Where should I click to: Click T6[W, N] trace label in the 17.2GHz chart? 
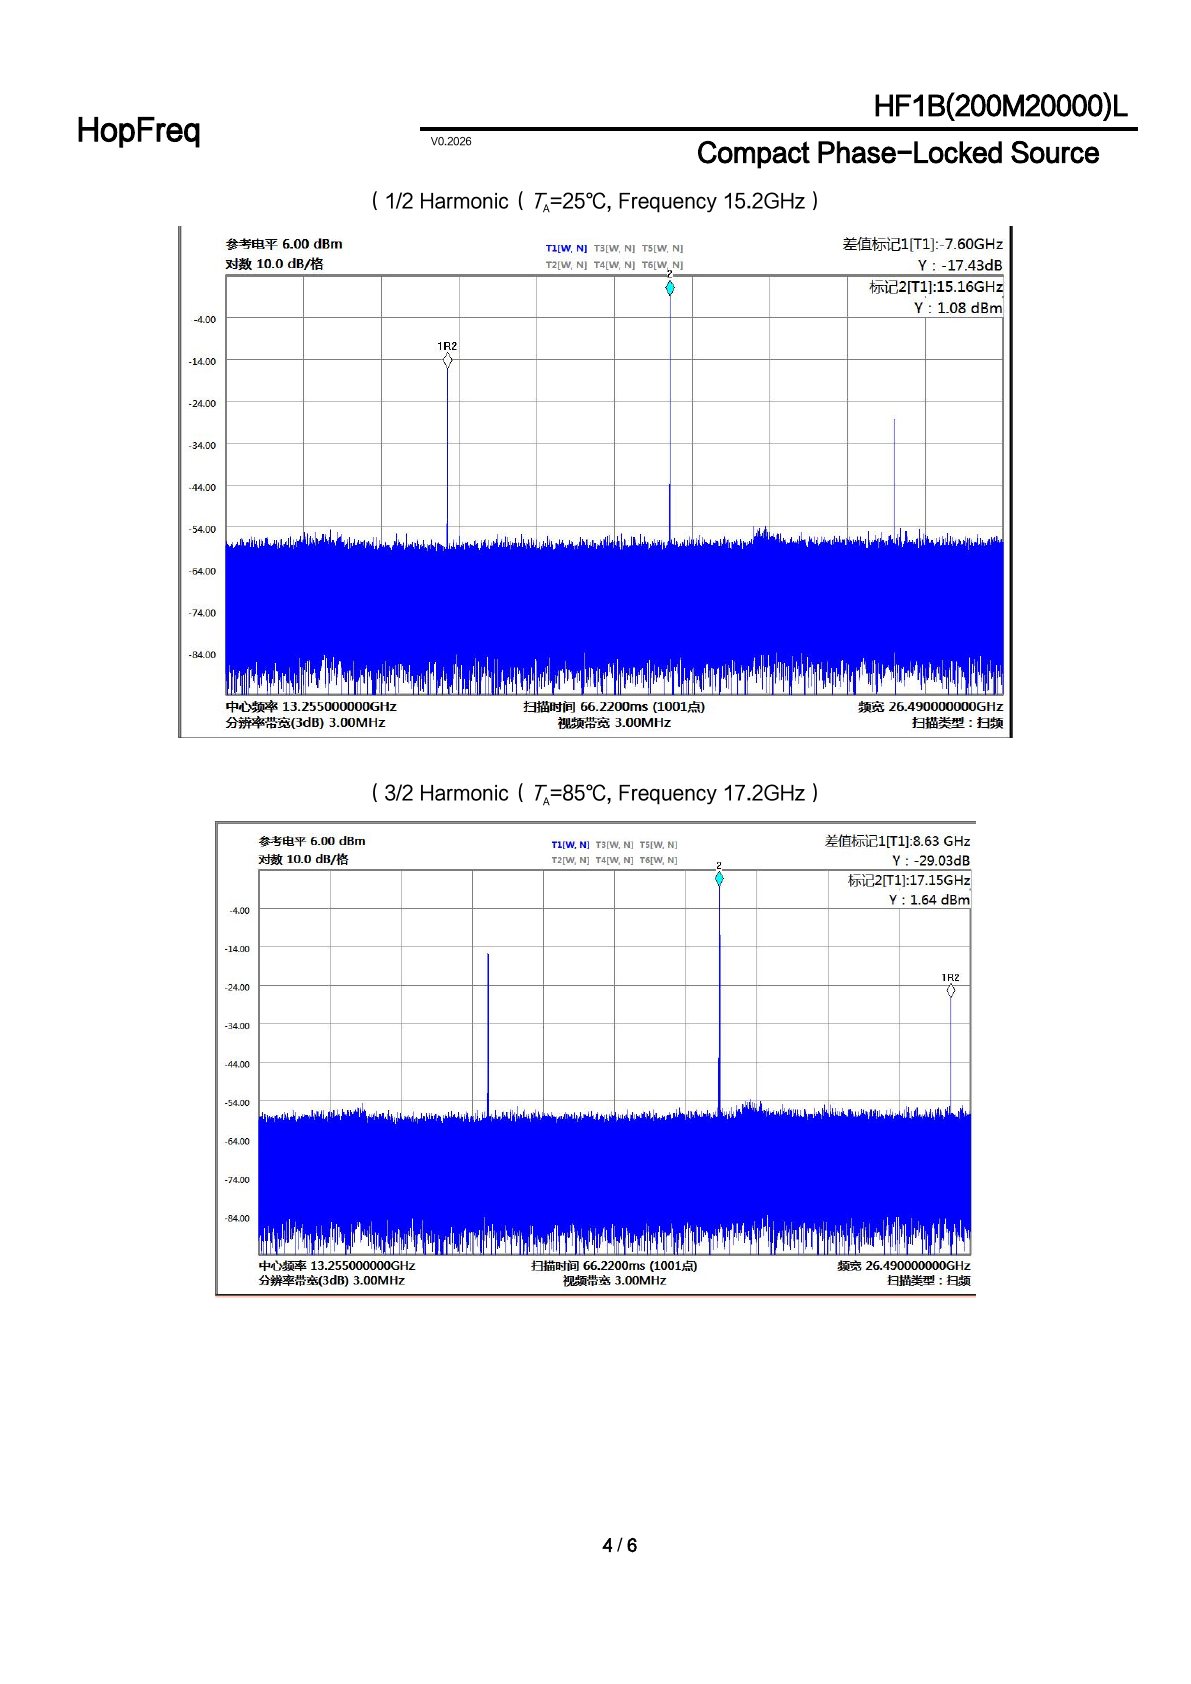[x=658, y=860]
